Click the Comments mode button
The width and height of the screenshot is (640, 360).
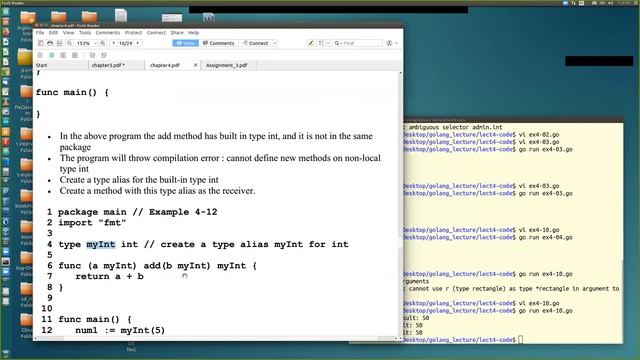pyautogui.click(x=219, y=43)
